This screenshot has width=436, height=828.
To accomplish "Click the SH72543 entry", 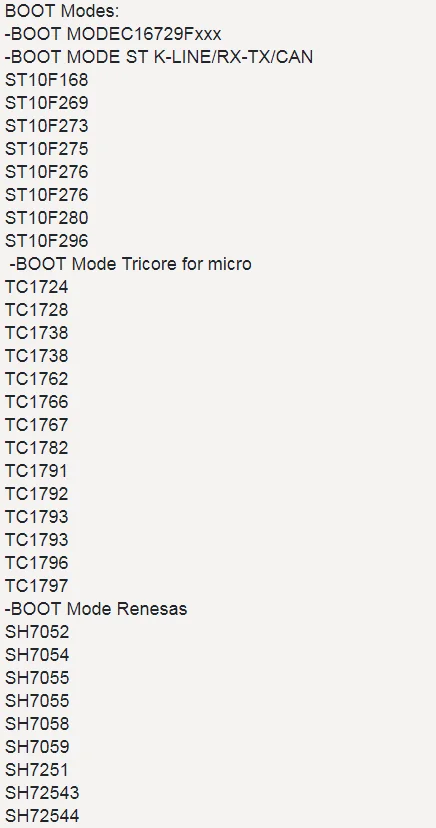I will click(x=42, y=793).
